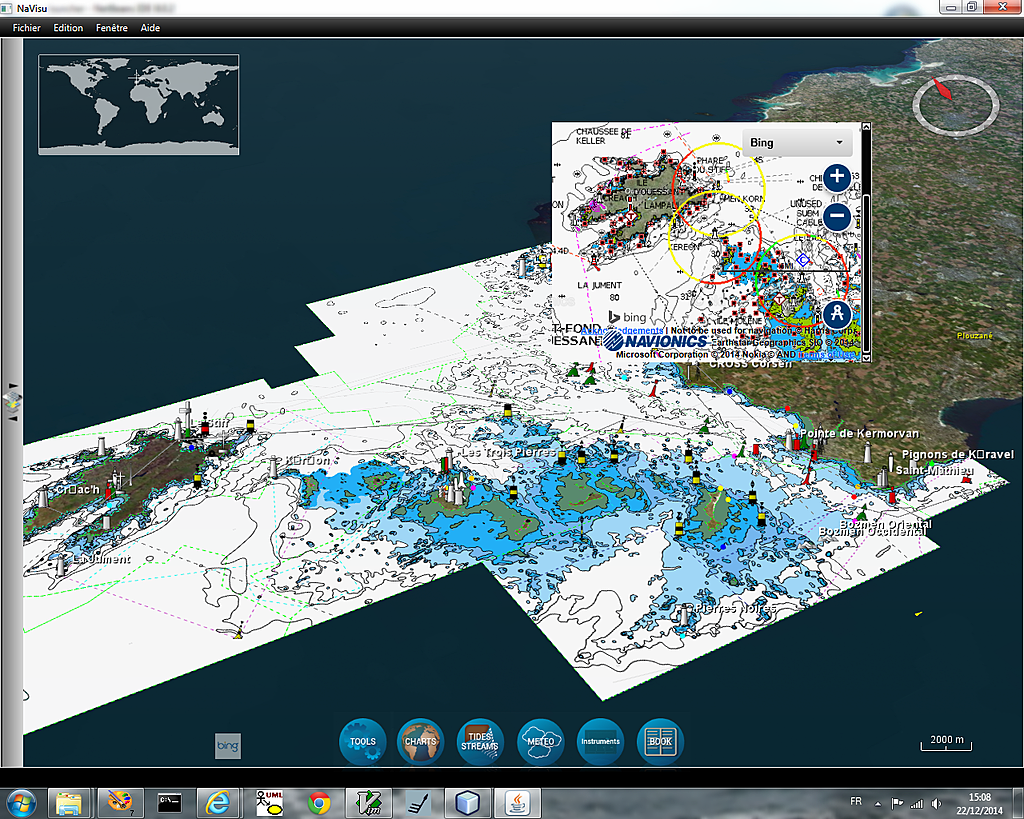Click the Bing logo at bottom left
The image size is (1024, 819).
[228, 746]
